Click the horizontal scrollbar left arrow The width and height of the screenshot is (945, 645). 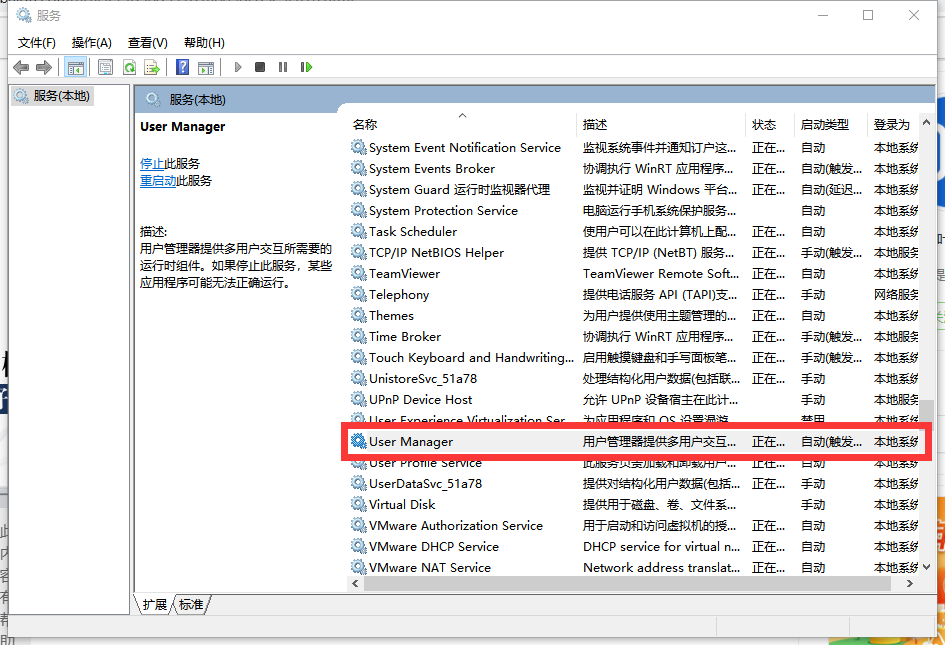356,584
